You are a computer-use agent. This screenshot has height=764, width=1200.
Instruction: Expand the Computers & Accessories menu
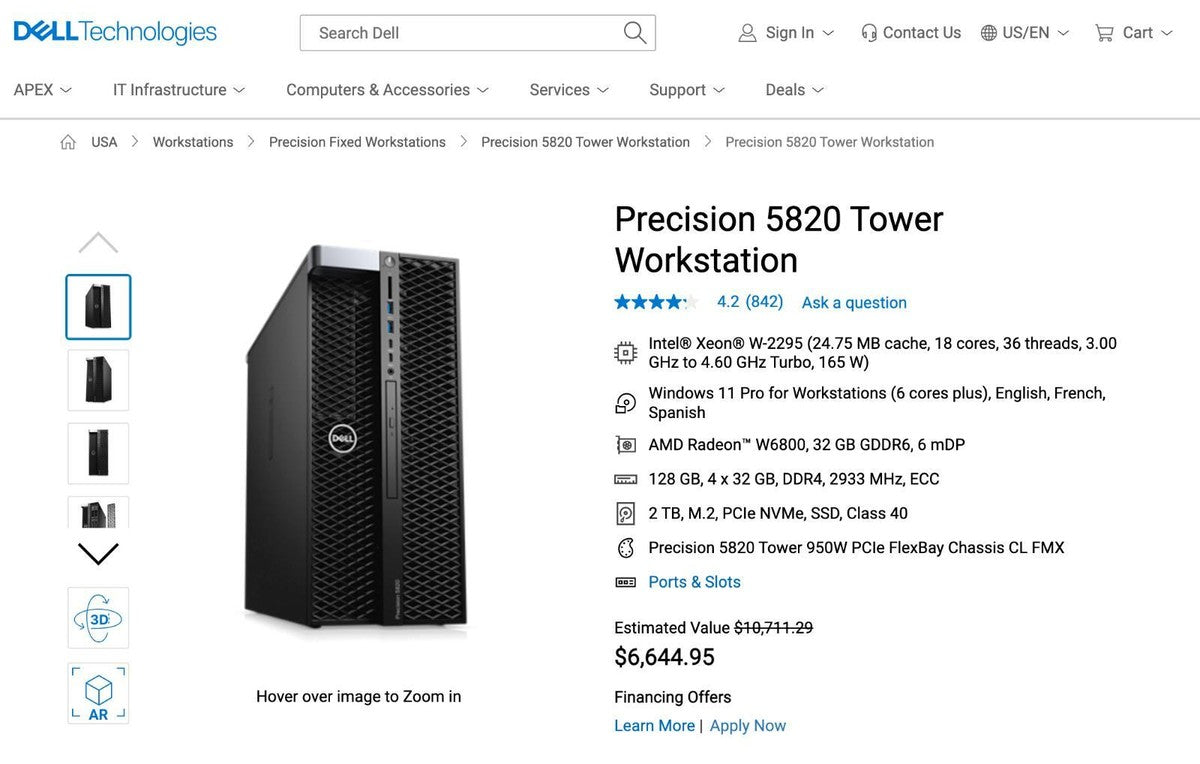pos(378,89)
